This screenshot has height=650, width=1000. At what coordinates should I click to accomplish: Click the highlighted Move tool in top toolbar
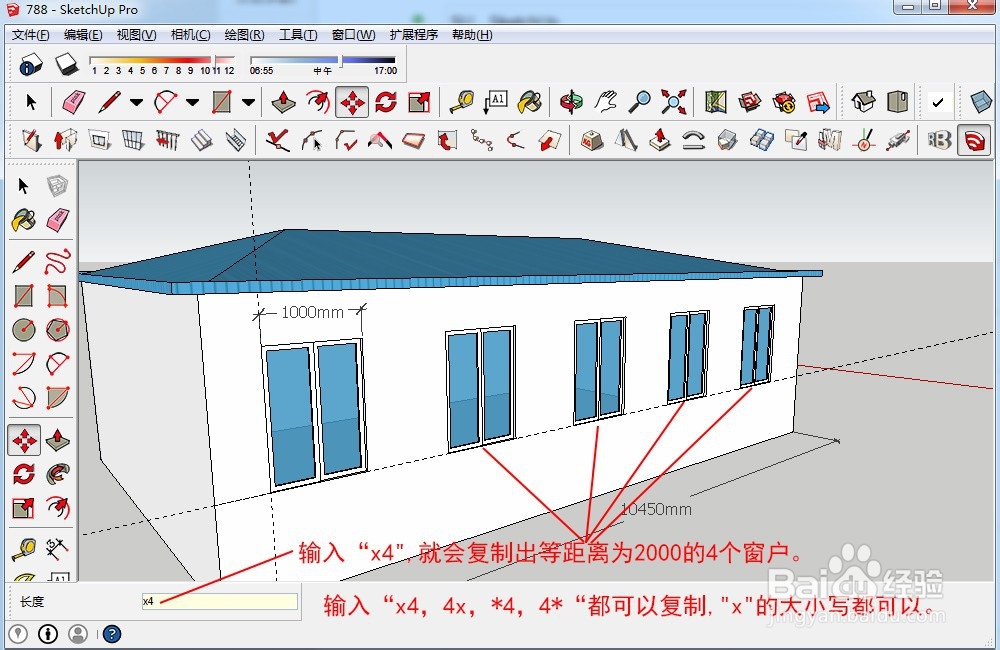pyautogui.click(x=352, y=102)
